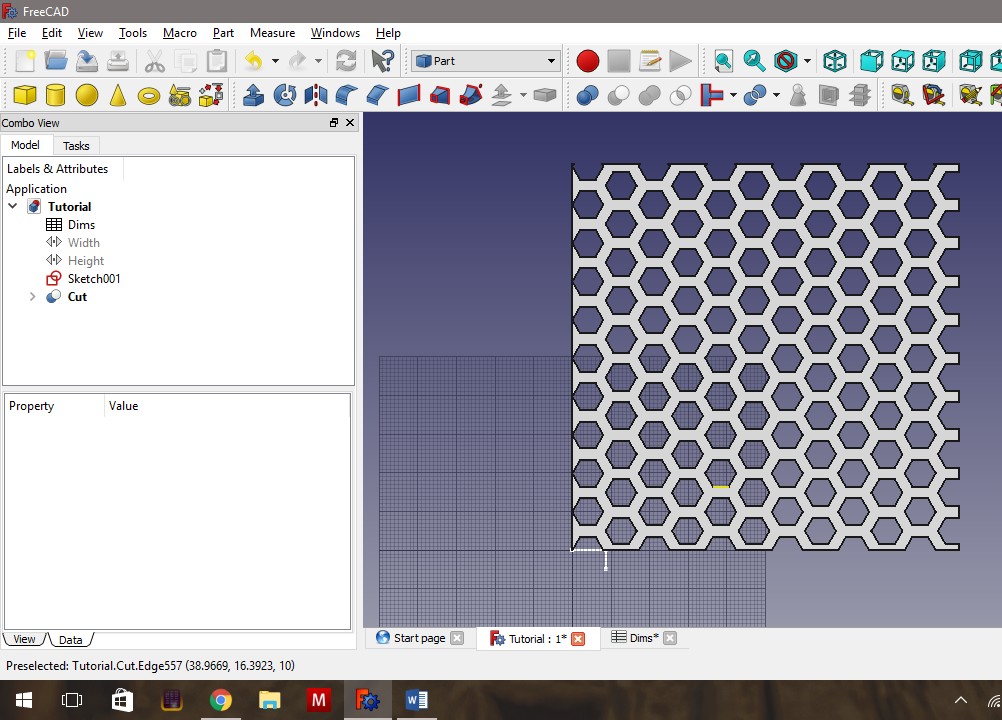
Task: Insert a cylinder primitive
Action: 56,95
